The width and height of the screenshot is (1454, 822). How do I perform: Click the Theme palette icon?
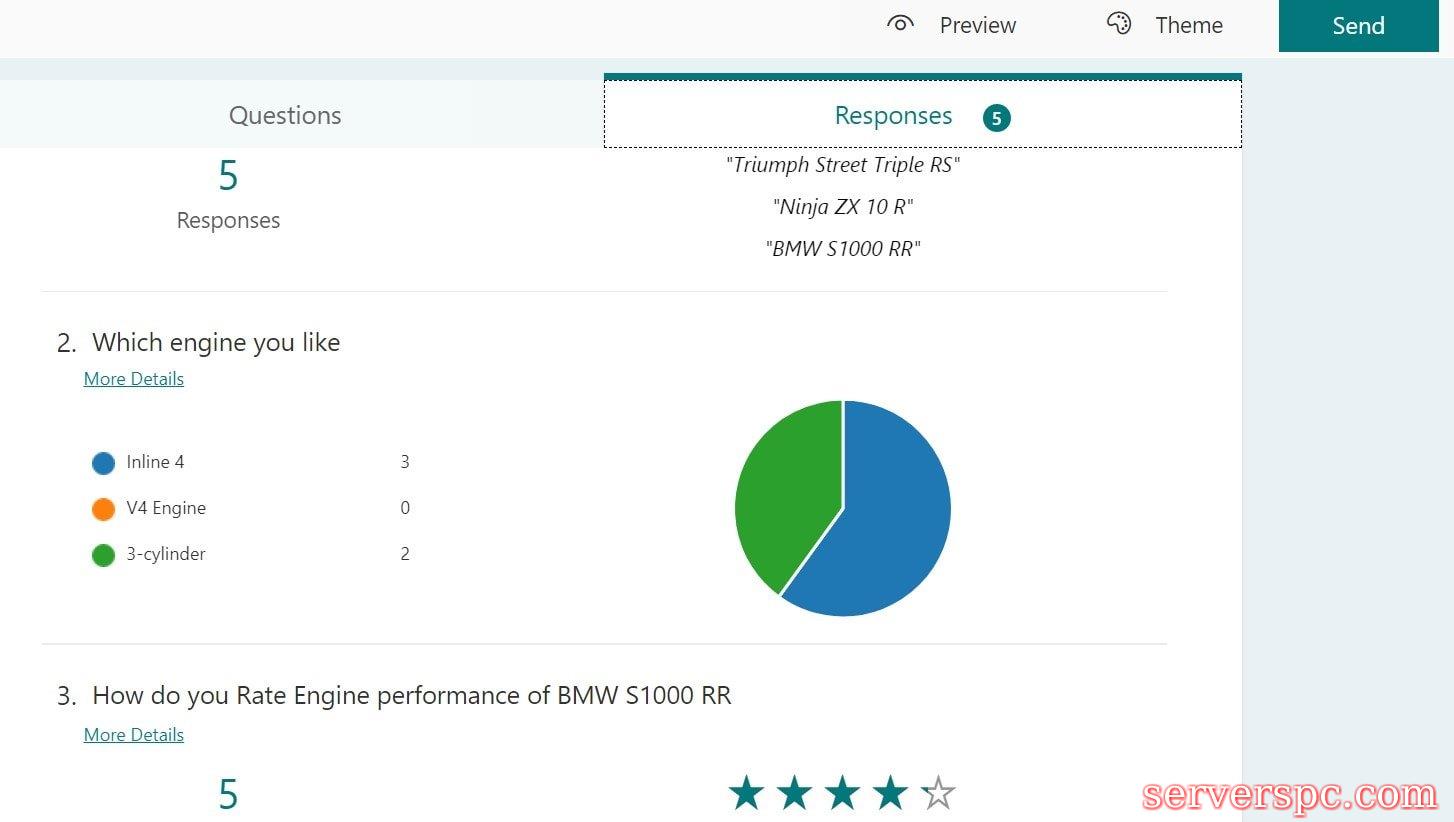tap(1118, 25)
